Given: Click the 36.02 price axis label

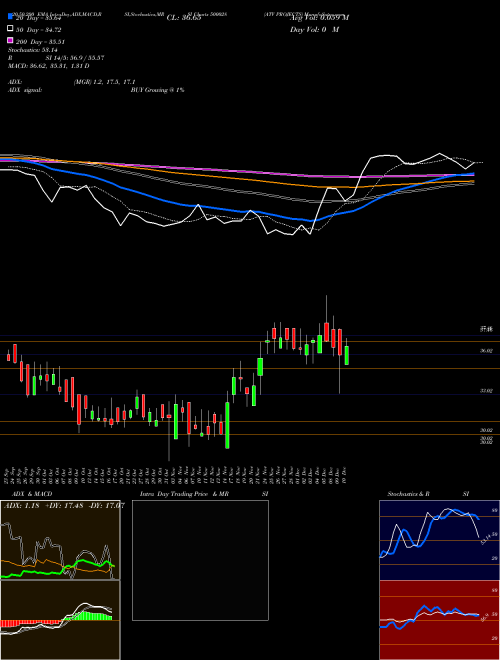Looking at the screenshot, I should [487, 351].
